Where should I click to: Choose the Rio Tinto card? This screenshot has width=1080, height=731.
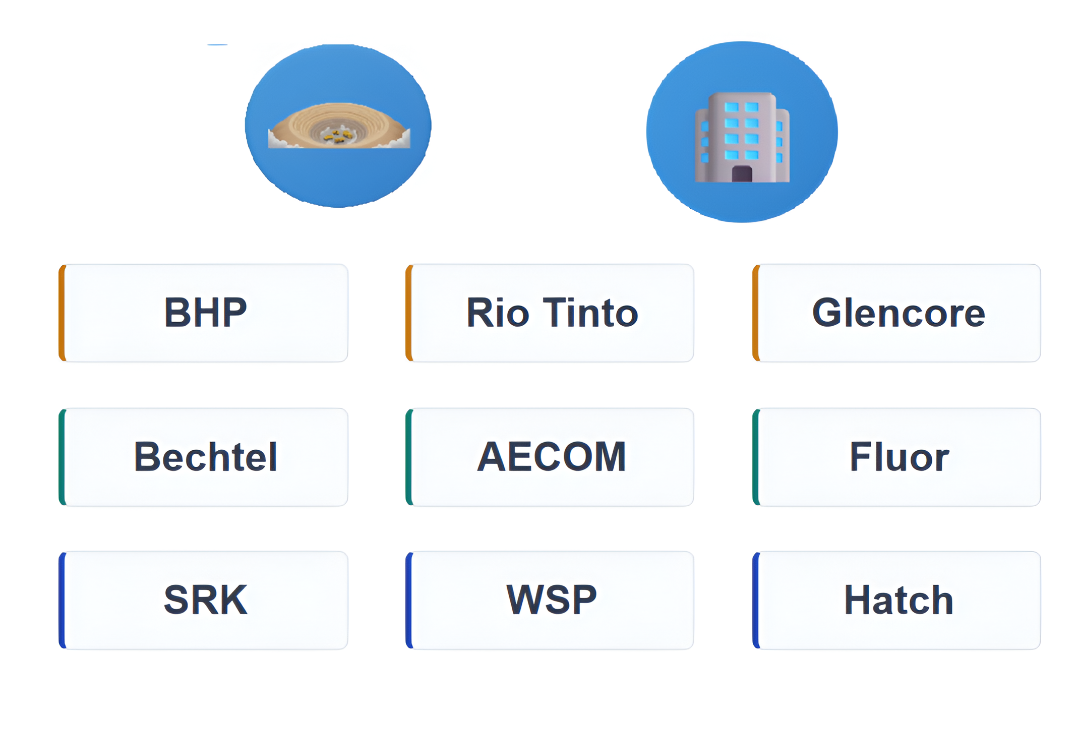point(551,313)
